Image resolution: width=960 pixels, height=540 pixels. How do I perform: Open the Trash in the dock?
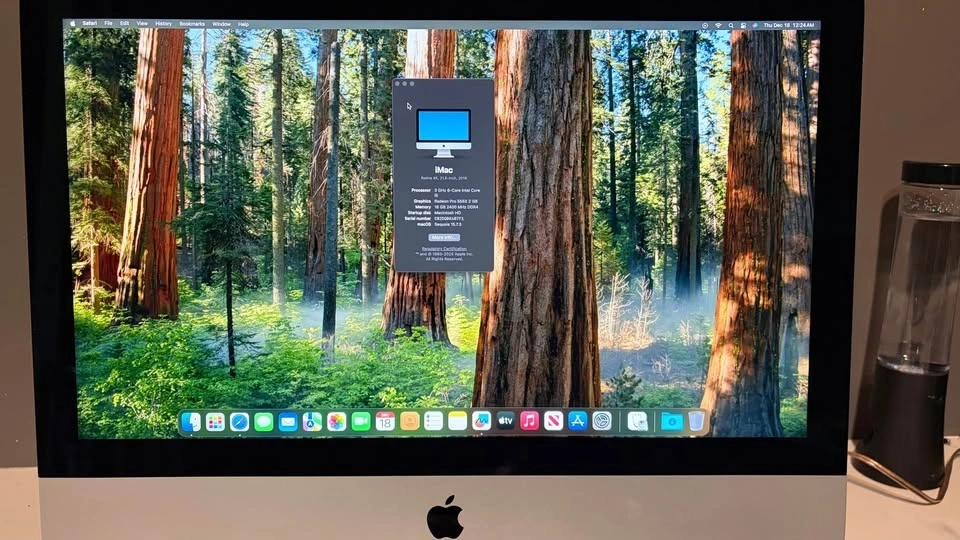click(696, 421)
